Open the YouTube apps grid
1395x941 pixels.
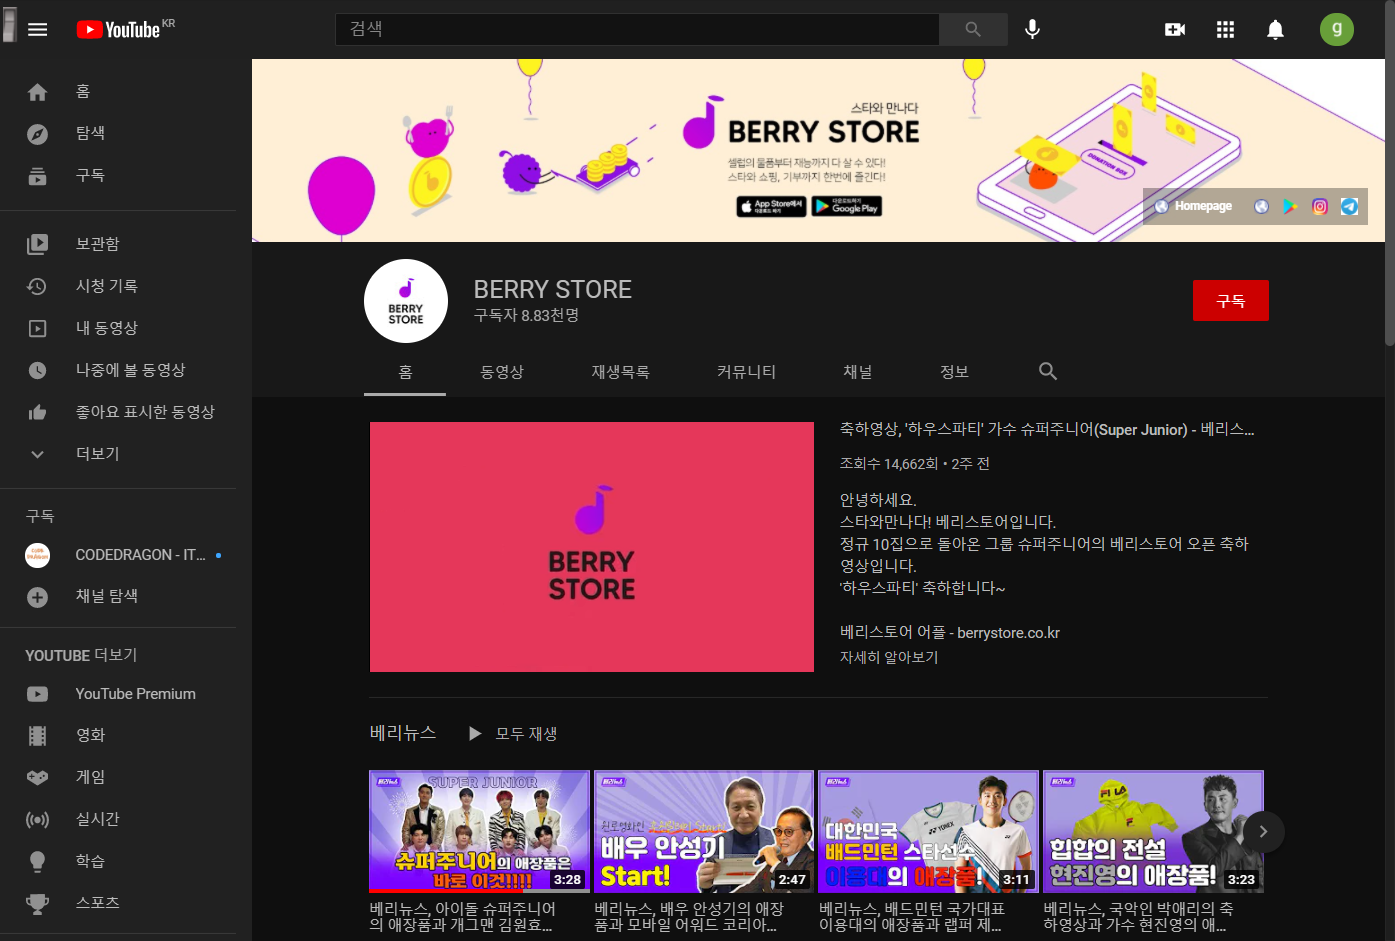pos(1225,29)
